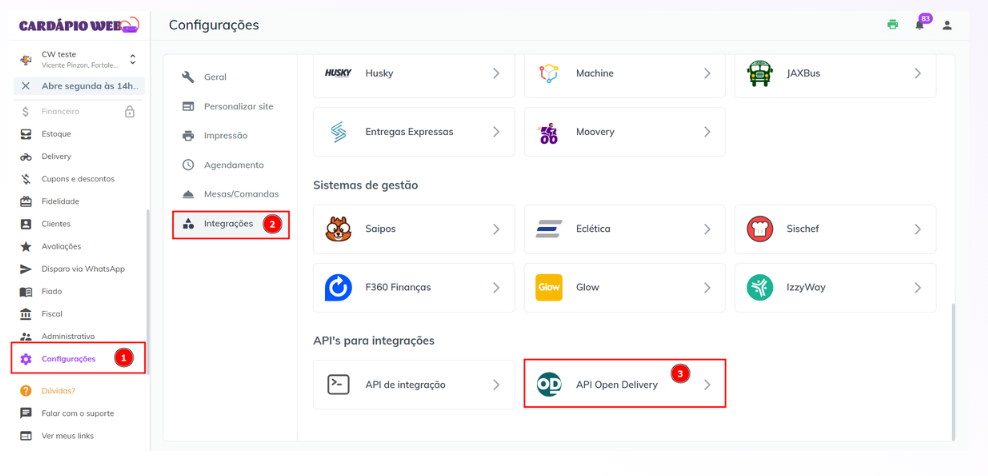Open the user profile icon
This screenshot has height=476, width=988.
[x=946, y=25]
